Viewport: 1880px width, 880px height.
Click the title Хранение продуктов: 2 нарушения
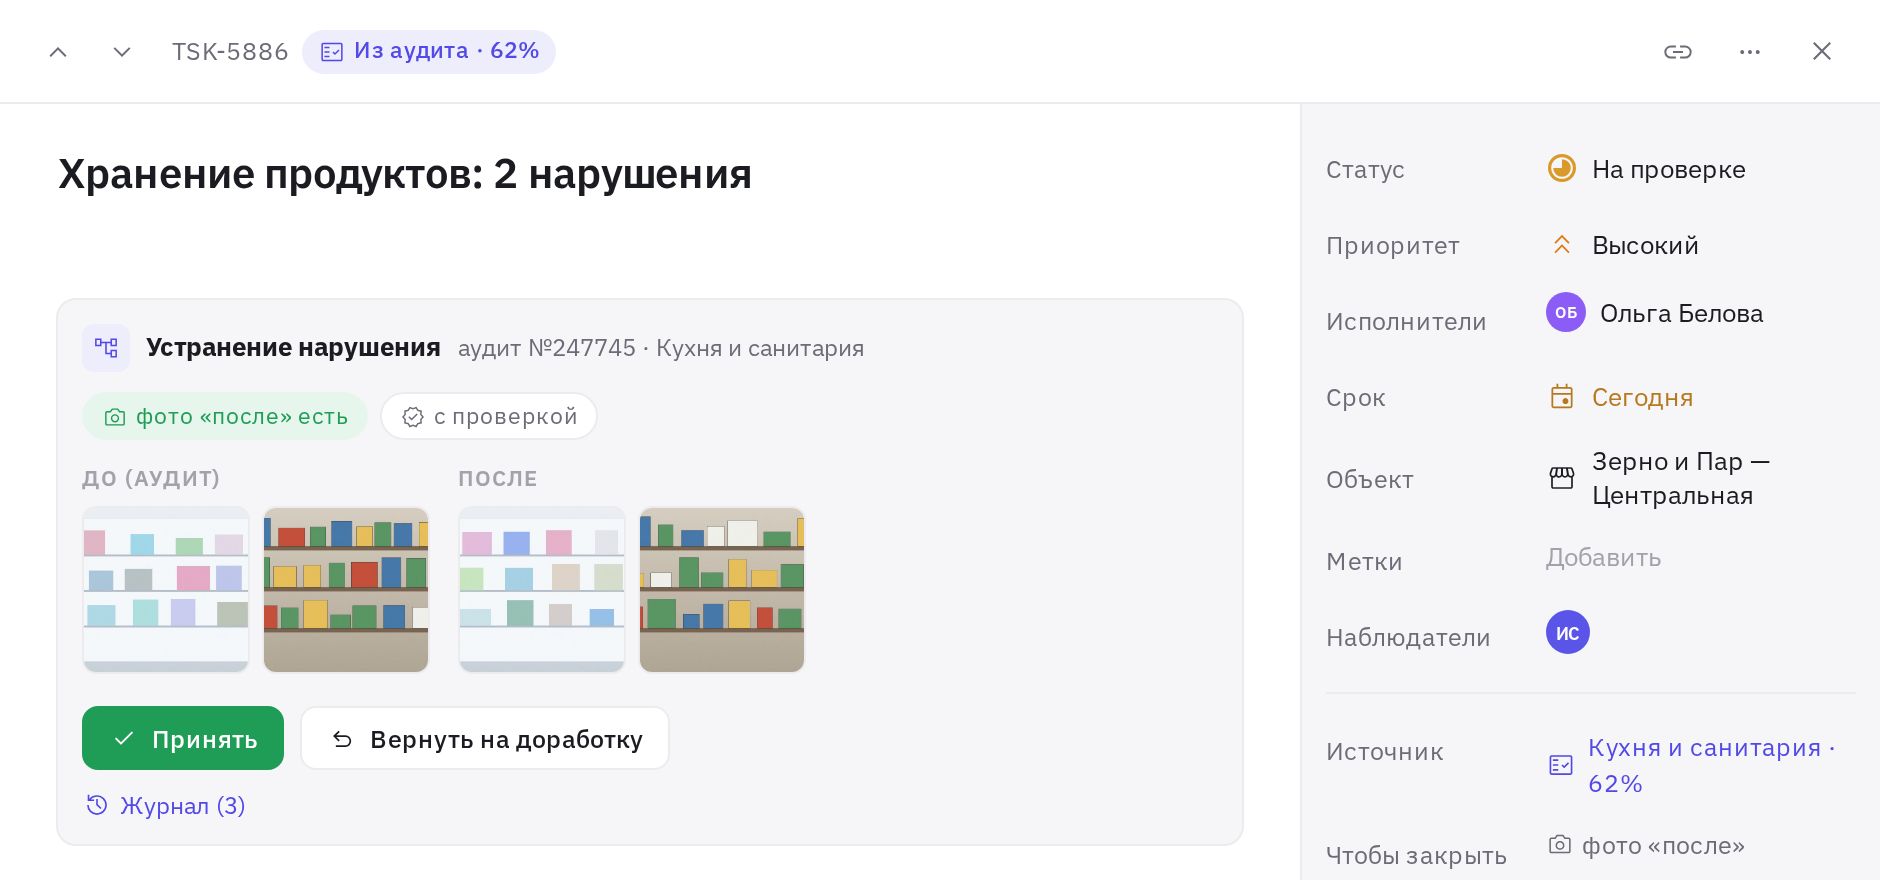[x=405, y=174]
